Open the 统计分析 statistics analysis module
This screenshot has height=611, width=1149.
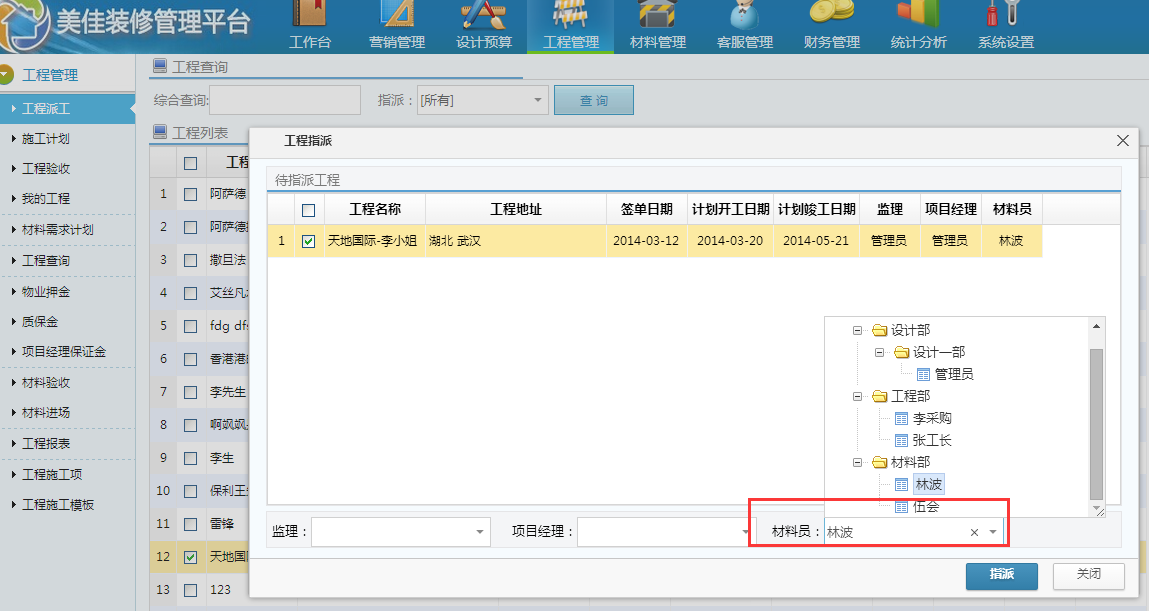[918, 30]
